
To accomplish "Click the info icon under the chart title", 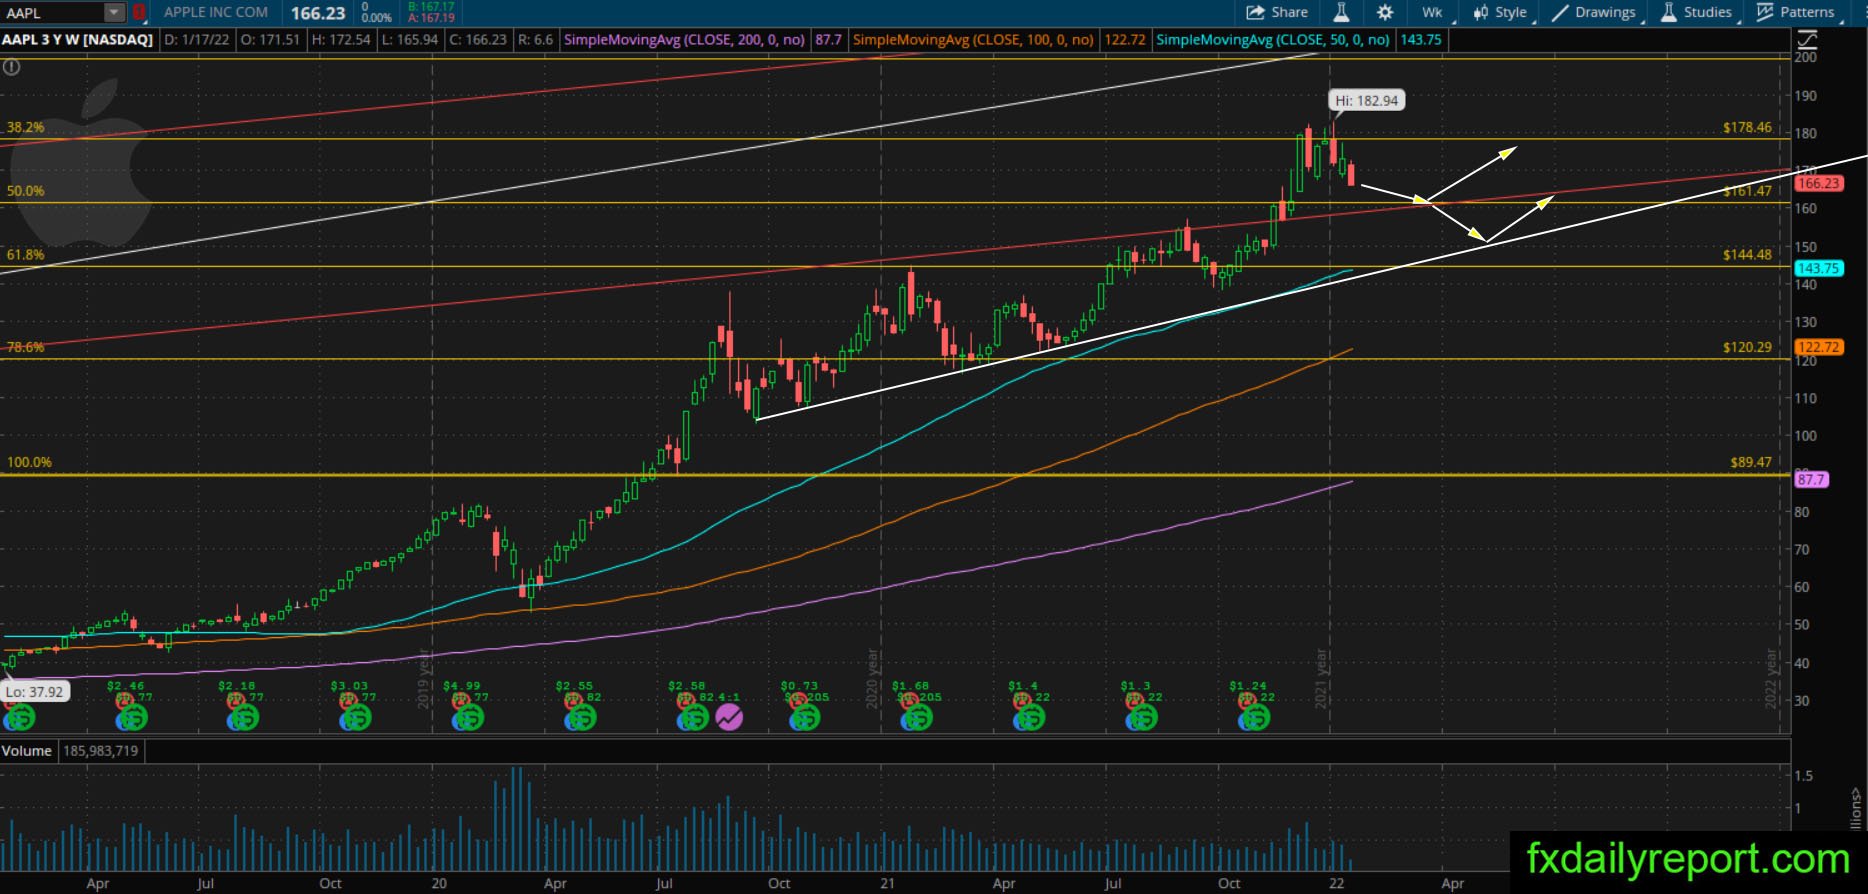I will coord(11,68).
